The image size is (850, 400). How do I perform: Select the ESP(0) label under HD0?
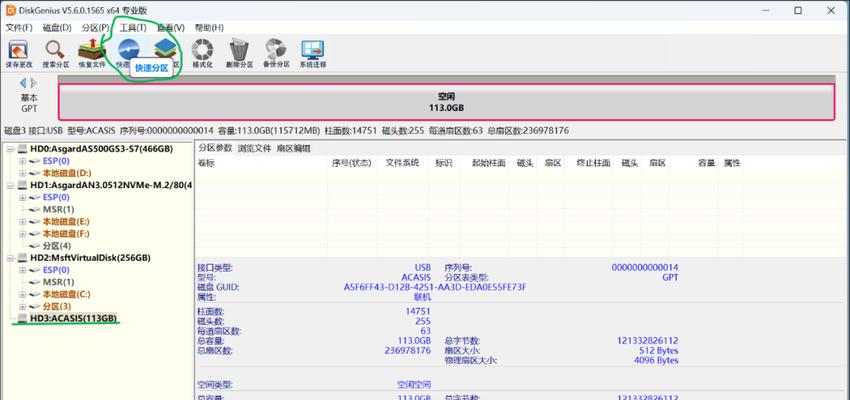click(x=56, y=161)
